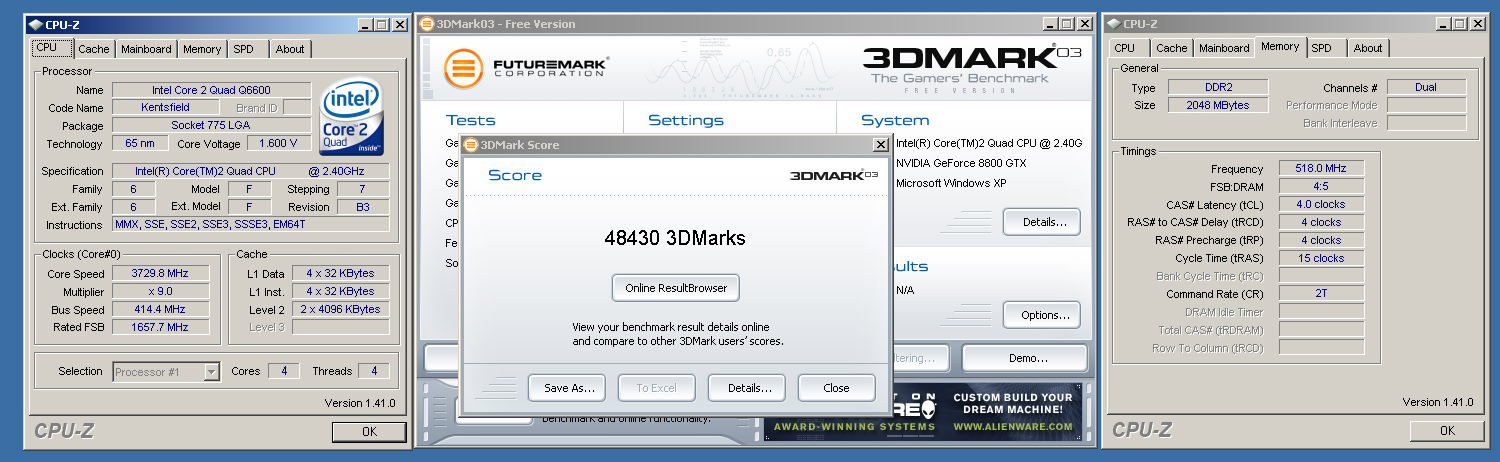
Task: Click the instructions field listing MMX, SSE
Action: [251, 224]
